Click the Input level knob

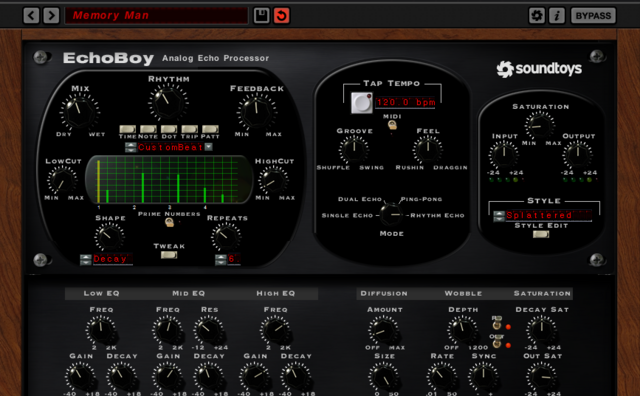point(504,155)
